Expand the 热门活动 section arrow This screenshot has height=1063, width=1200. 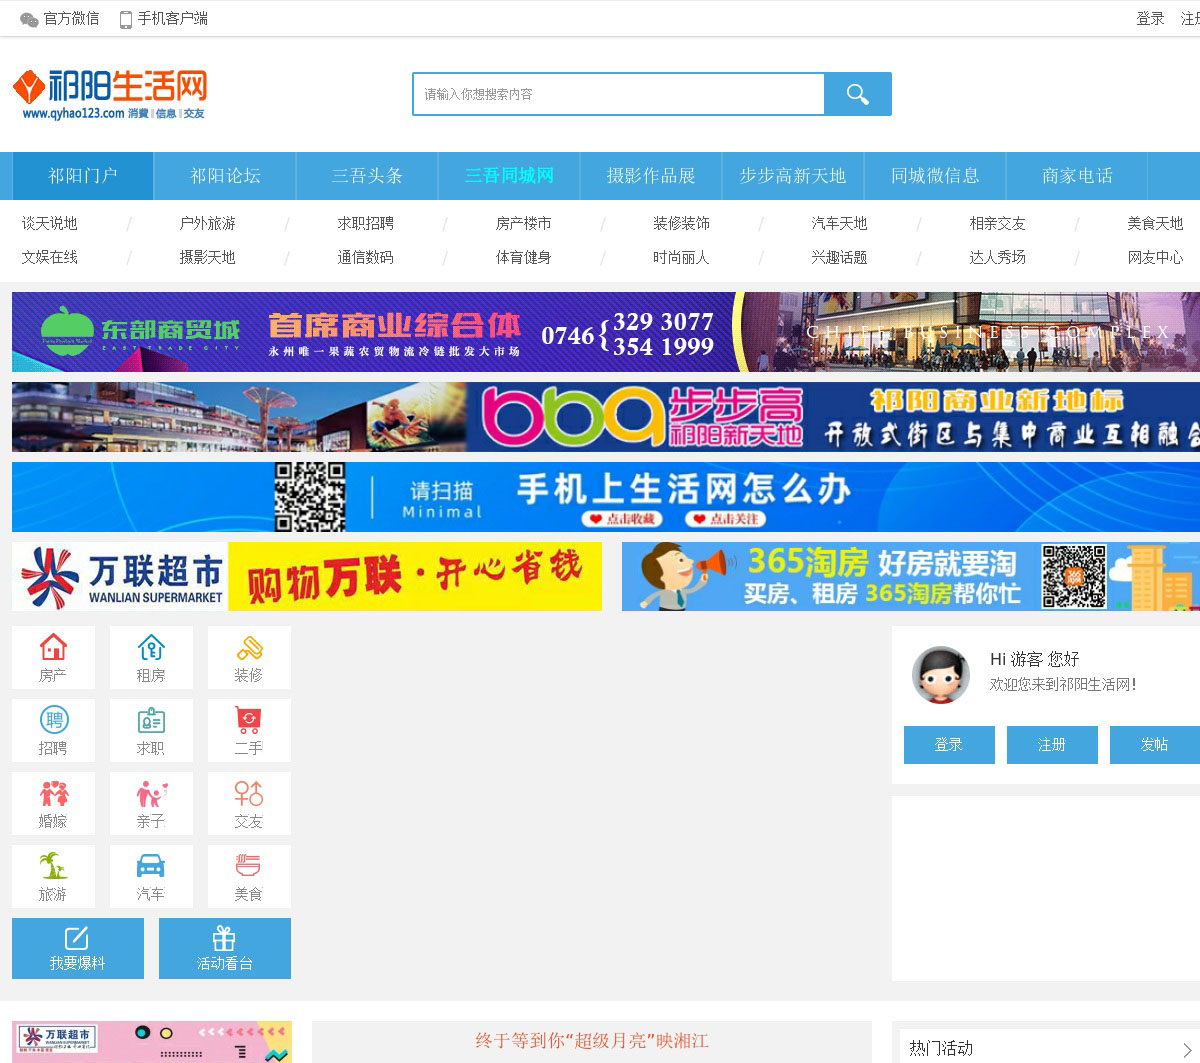pyautogui.click(x=1187, y=1049)
